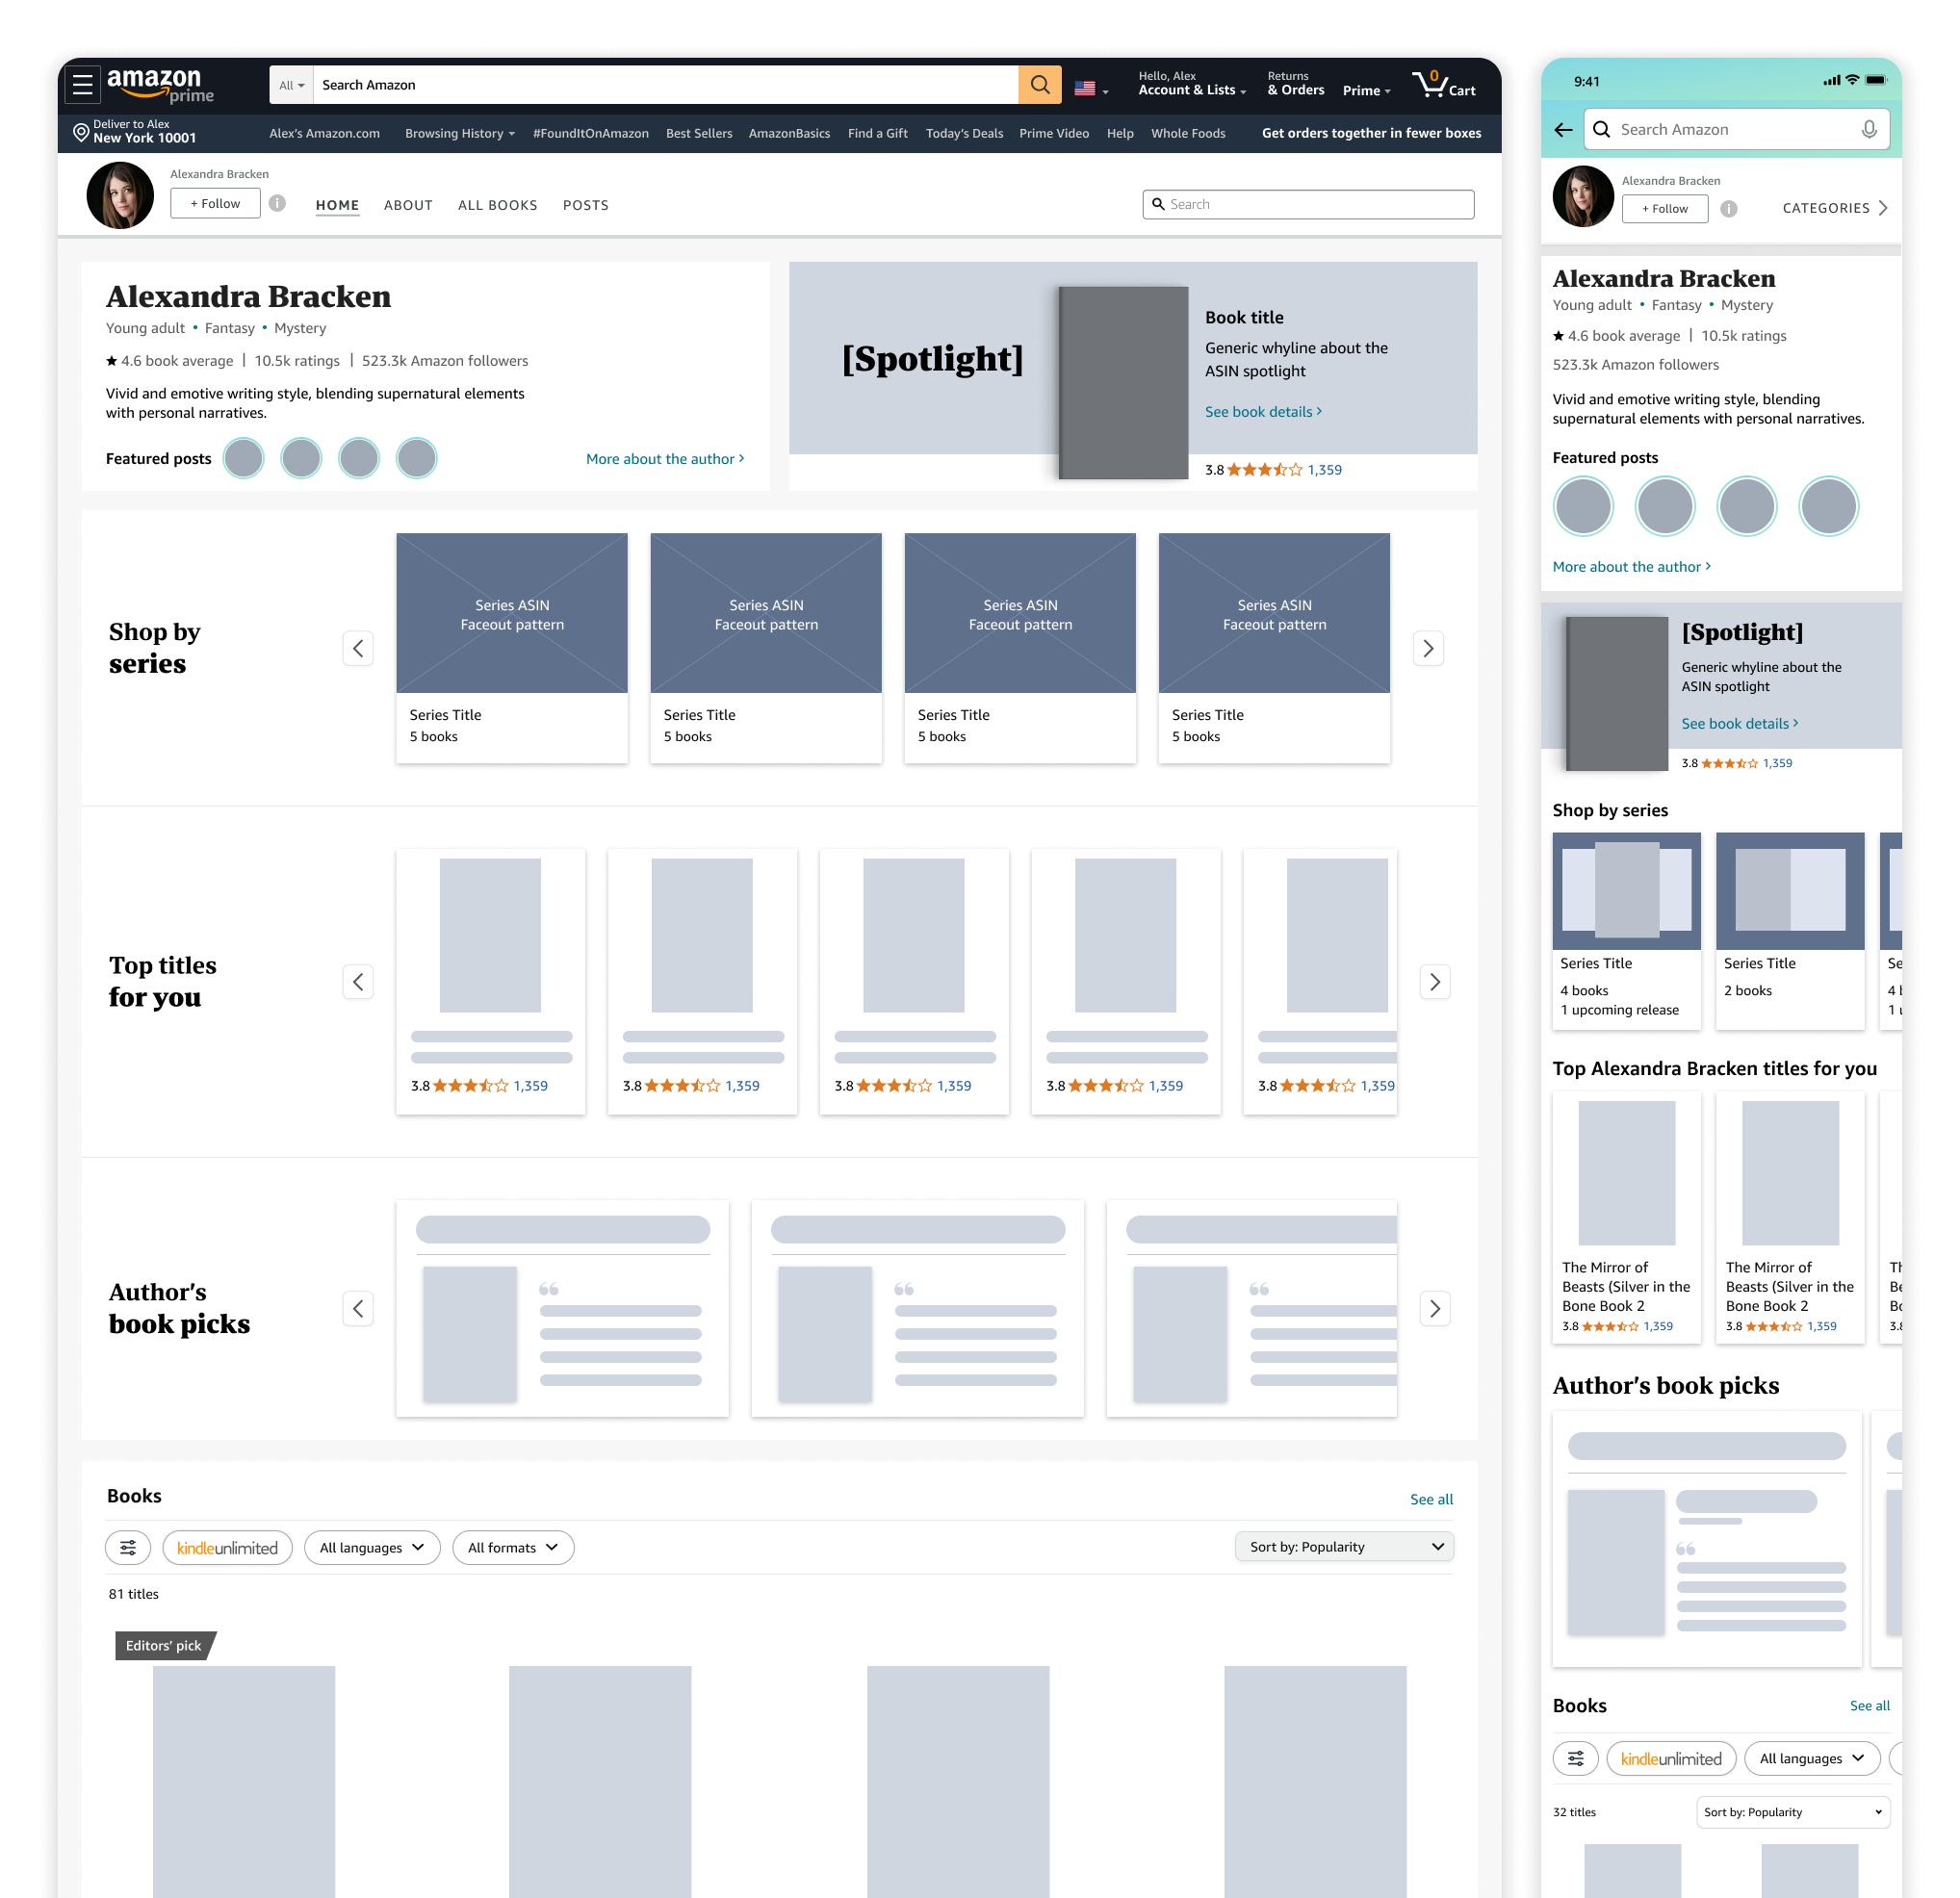
Task: Toggle the desktop Kindle Unlimited filter
Action: (227, 1548)
